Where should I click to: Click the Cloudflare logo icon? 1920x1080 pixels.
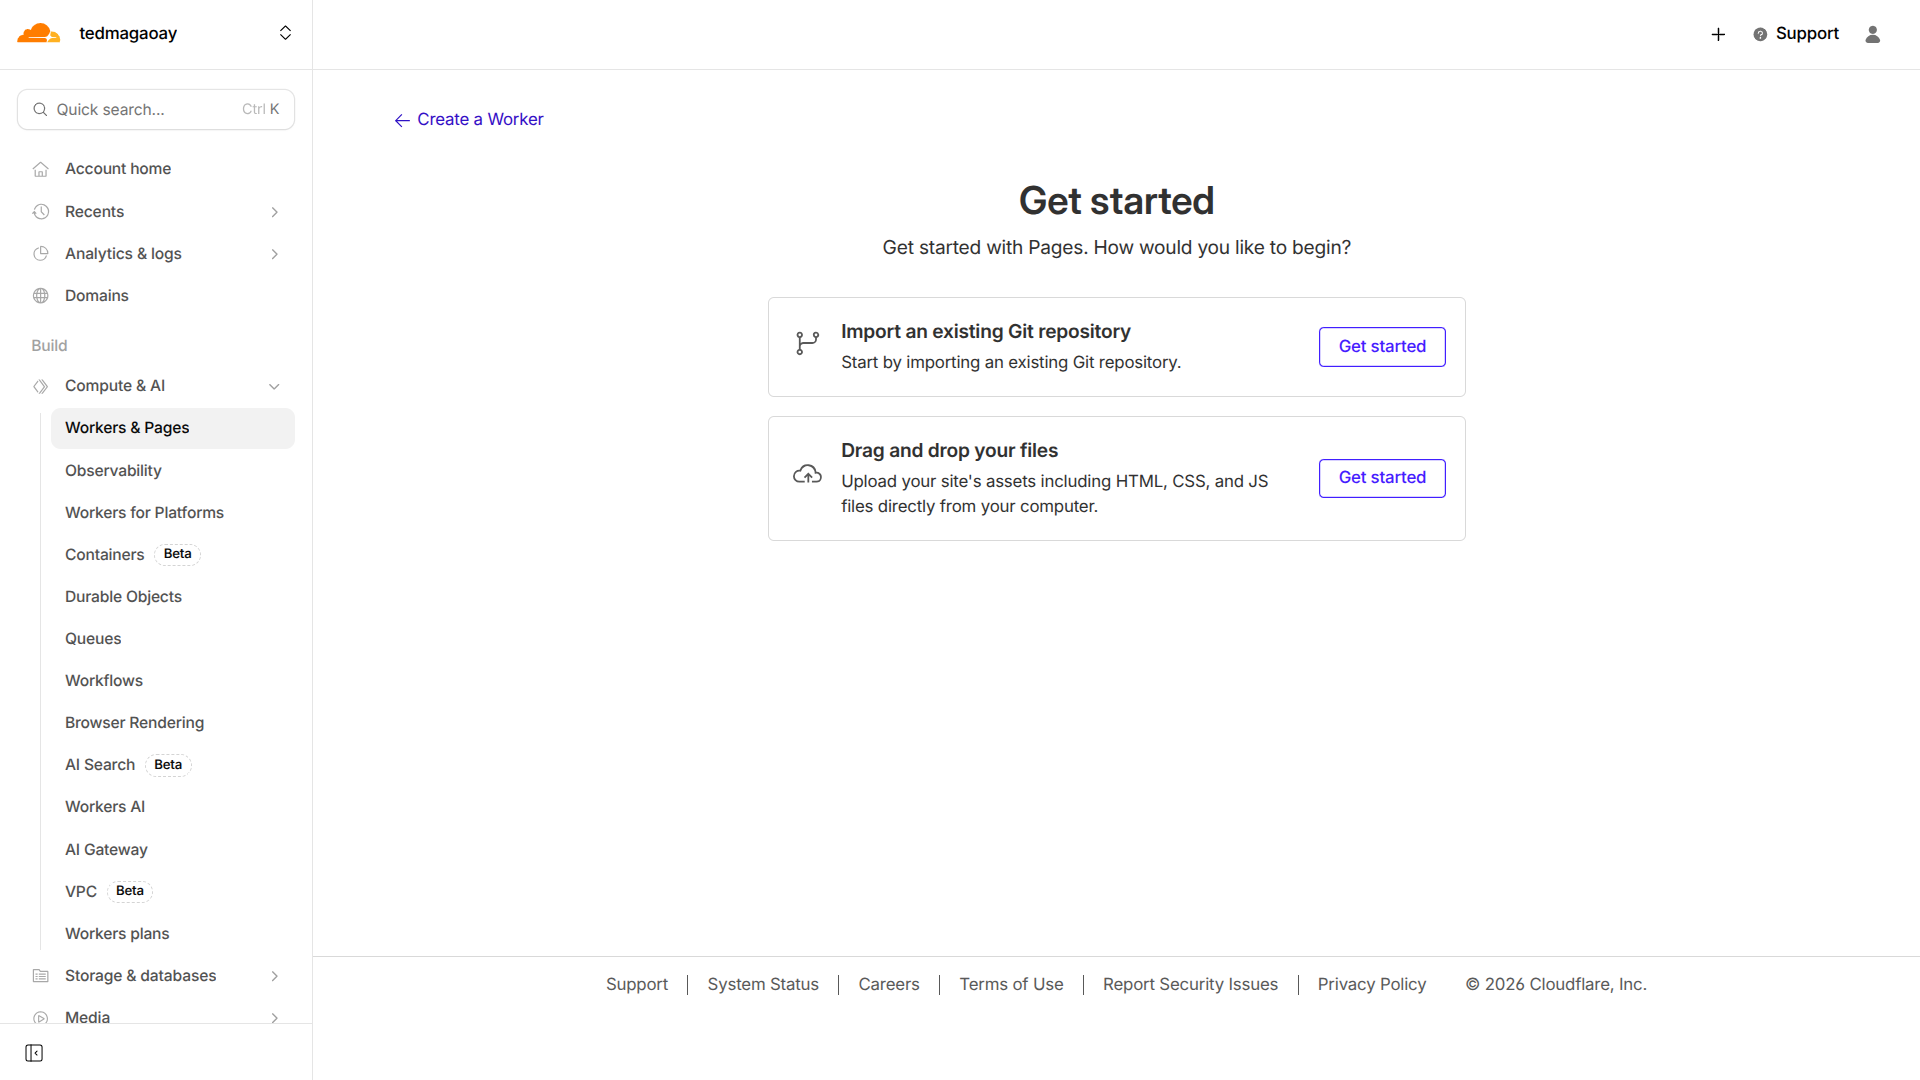click(39, 34)
